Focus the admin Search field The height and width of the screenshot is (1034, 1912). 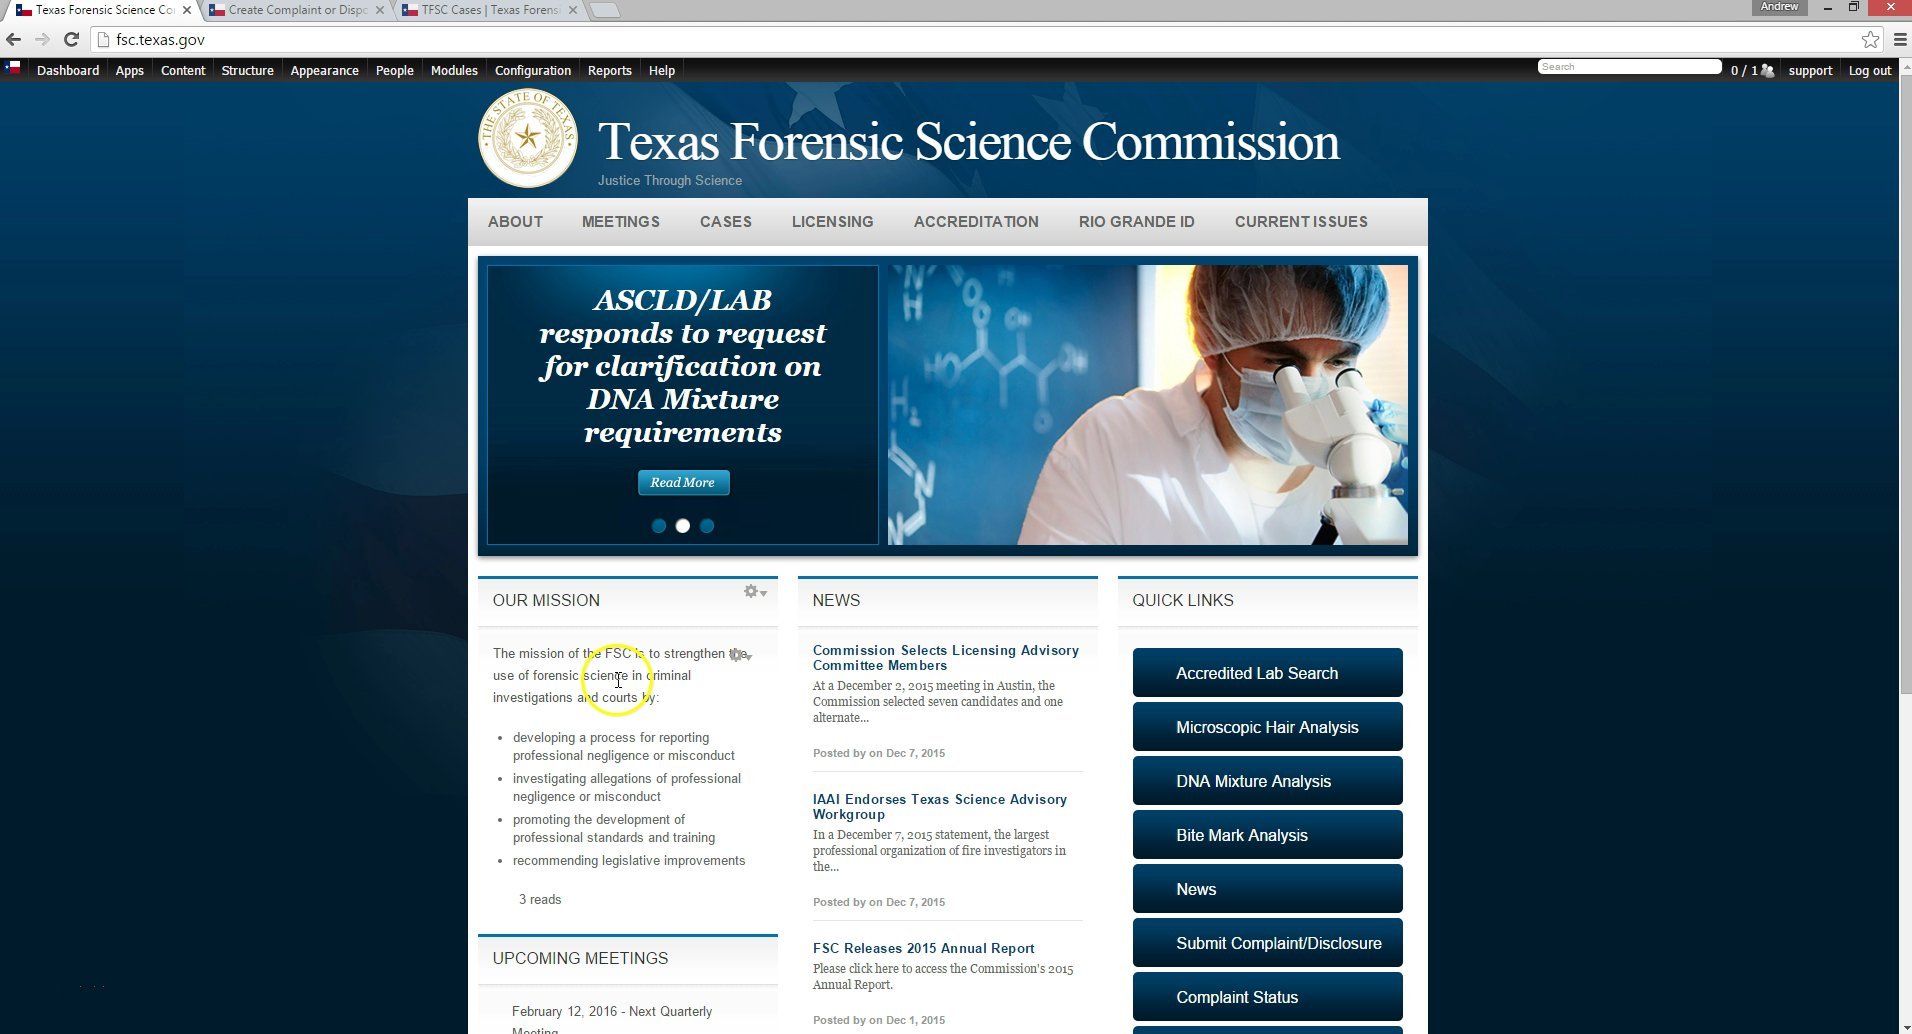(x=1629, y=67)
